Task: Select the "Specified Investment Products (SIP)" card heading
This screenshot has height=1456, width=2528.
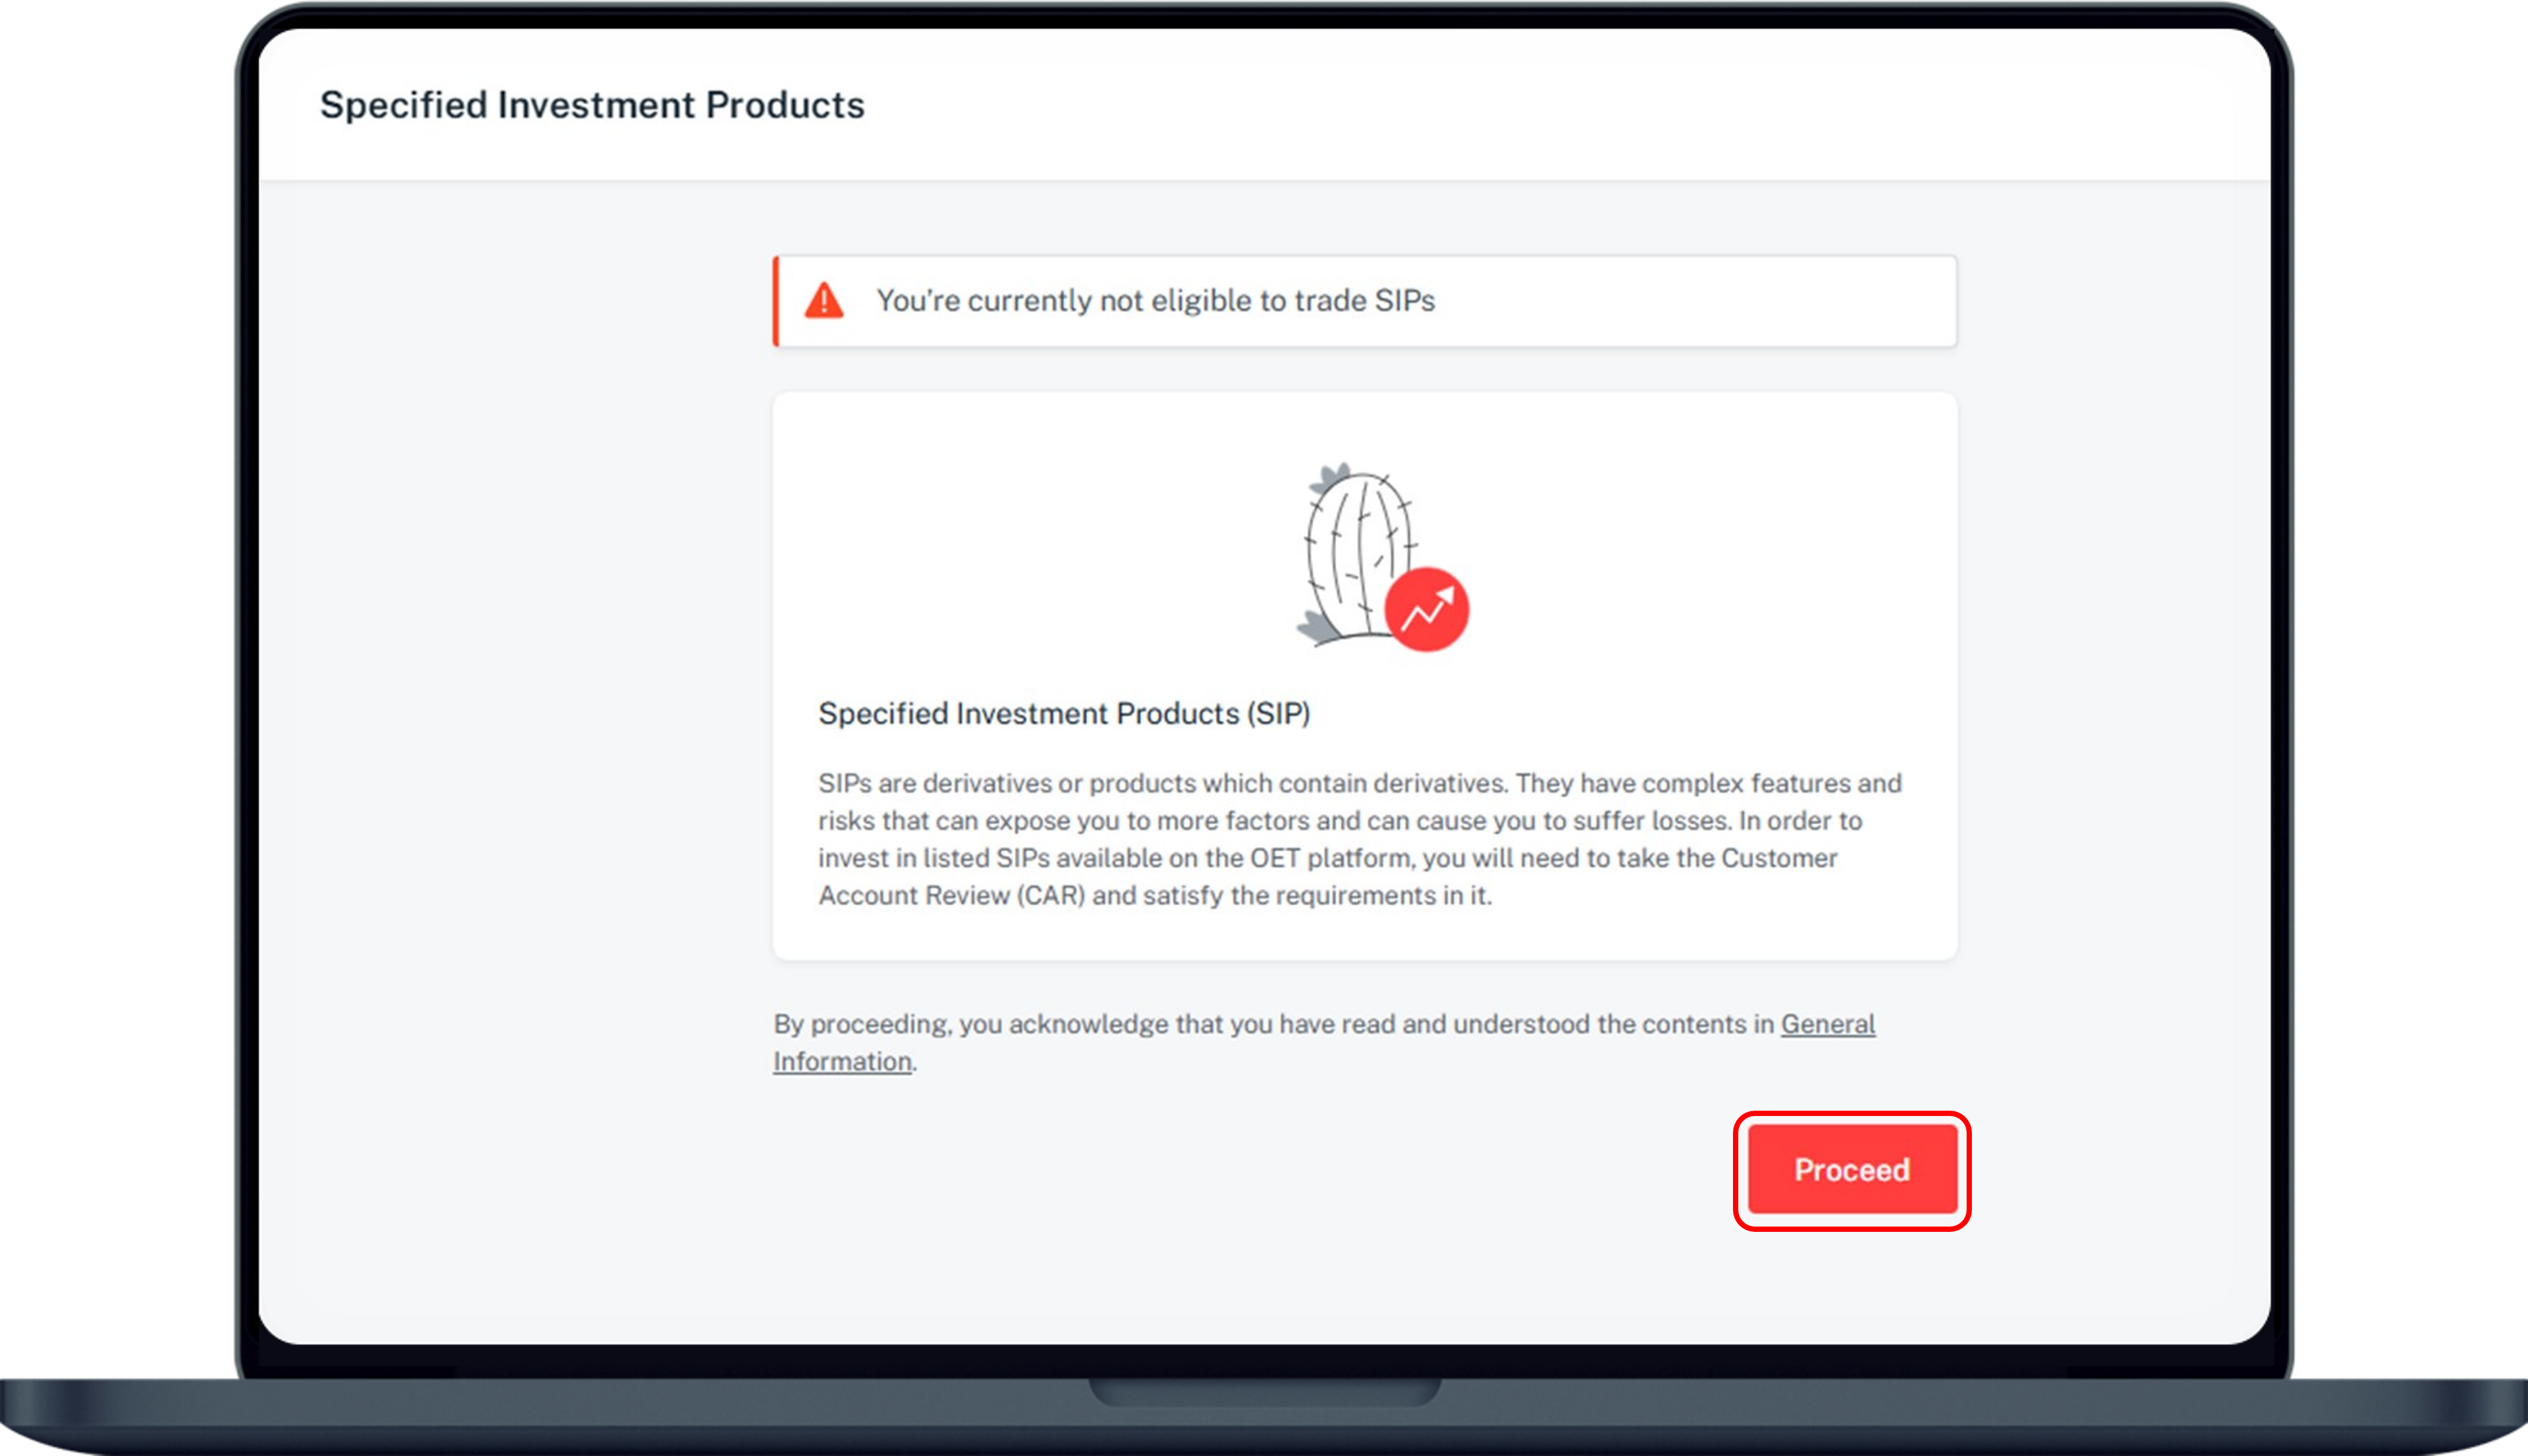Action: click(1064, 714)
